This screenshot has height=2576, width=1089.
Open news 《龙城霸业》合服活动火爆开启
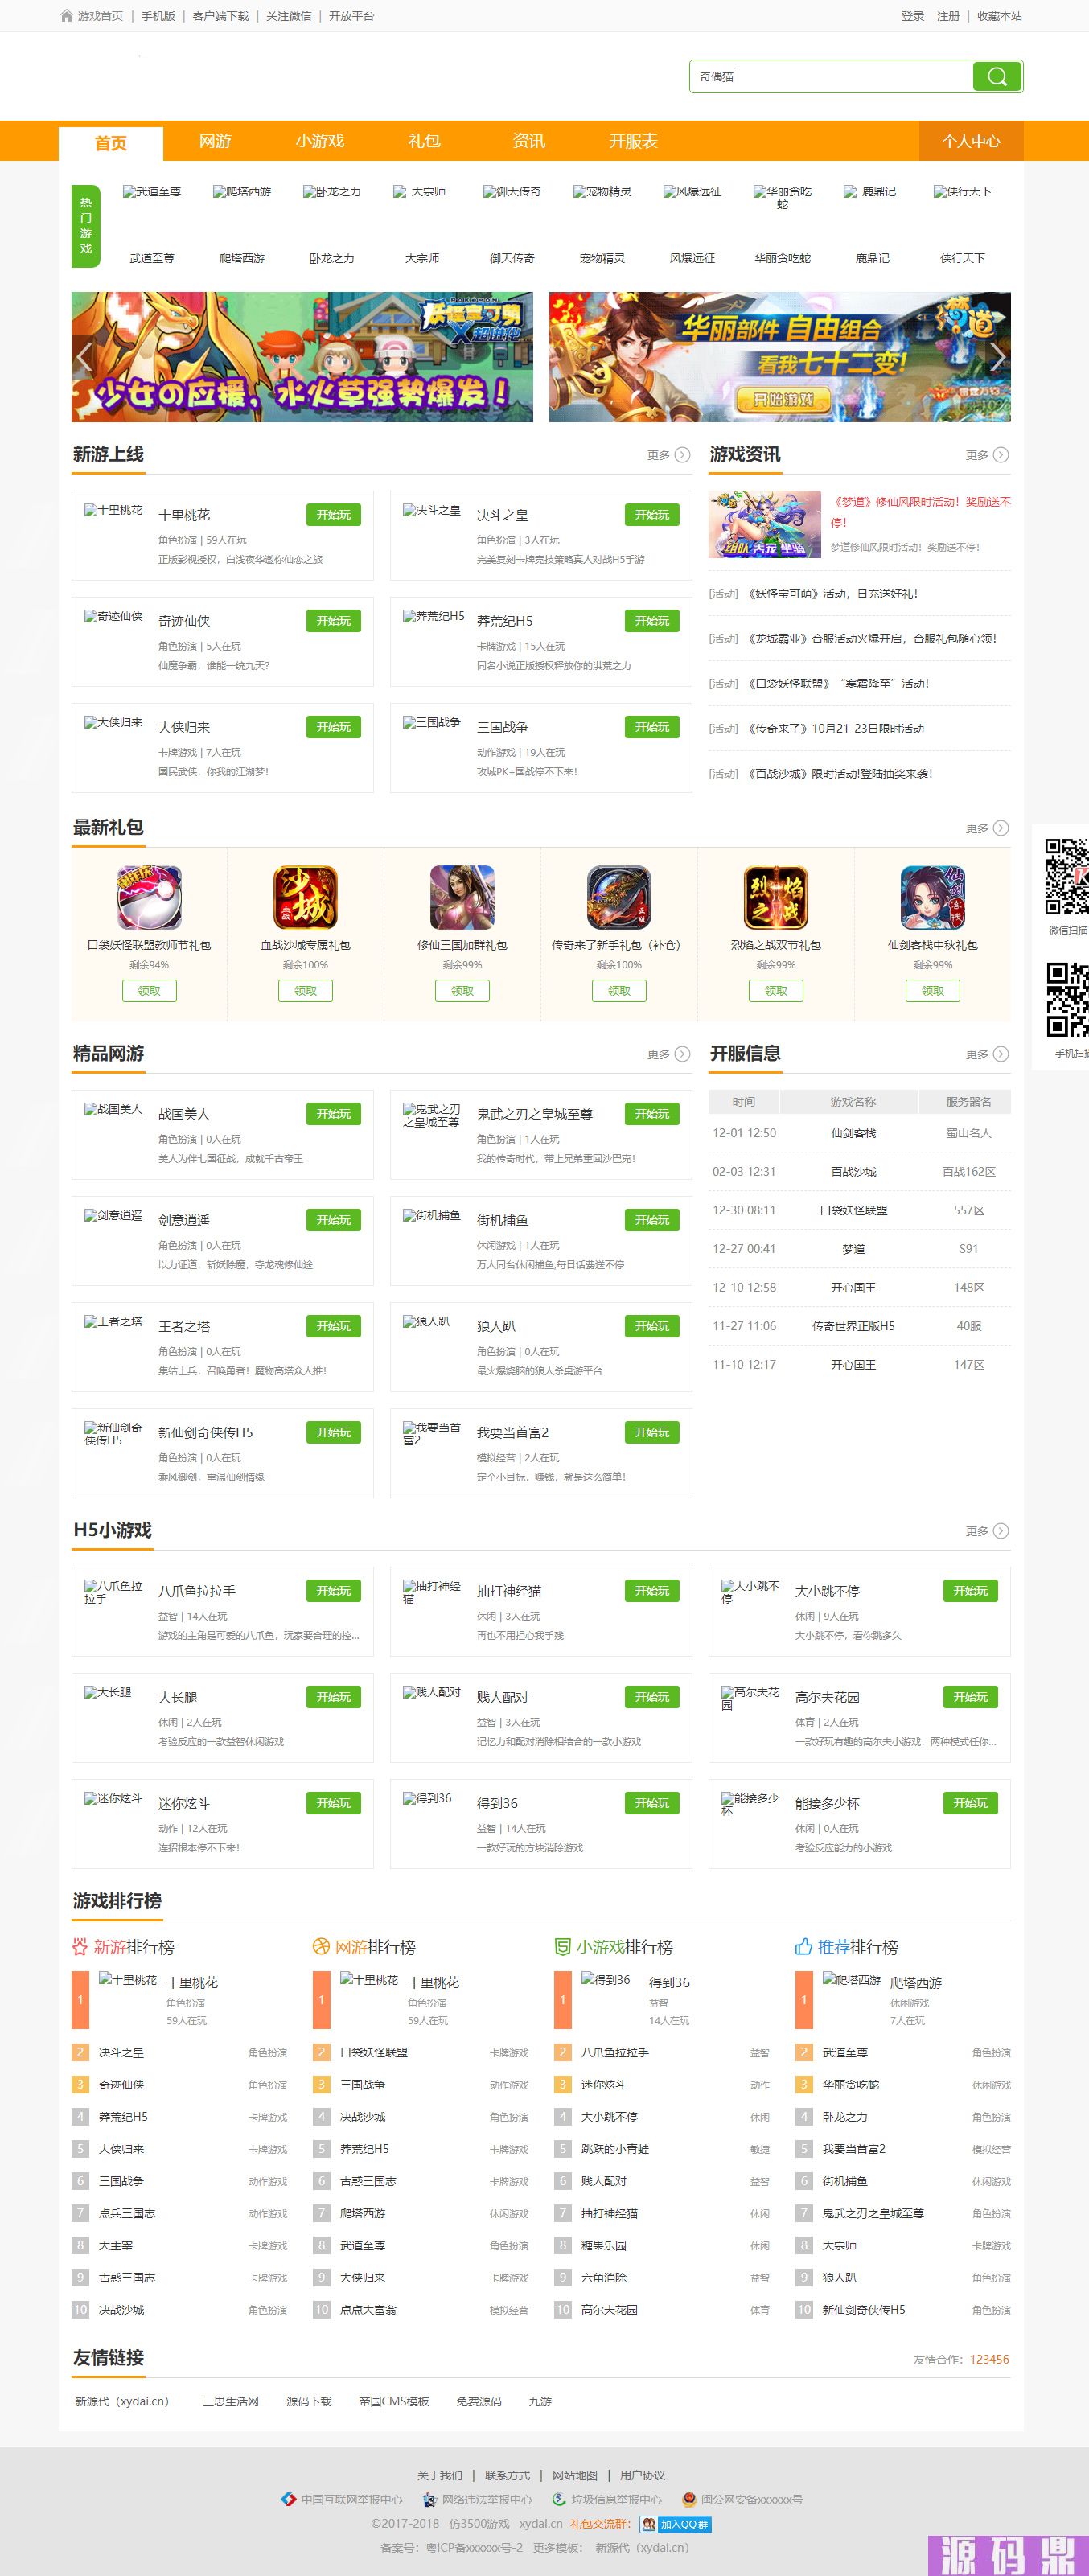(x=871, y=639)
